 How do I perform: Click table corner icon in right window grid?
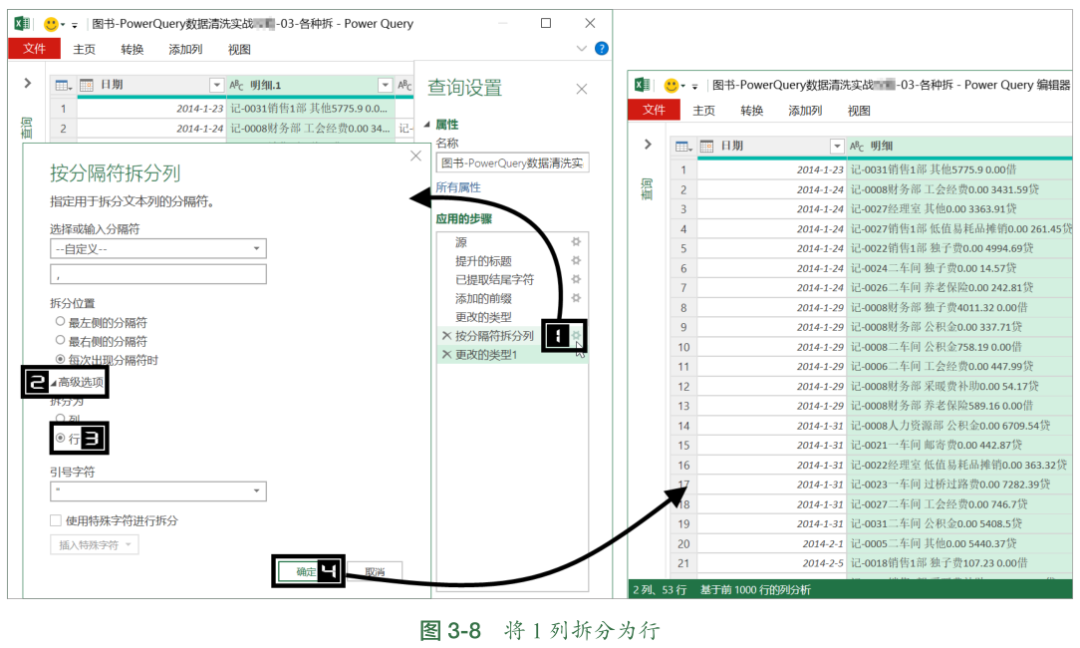click(x=683, y=146)
